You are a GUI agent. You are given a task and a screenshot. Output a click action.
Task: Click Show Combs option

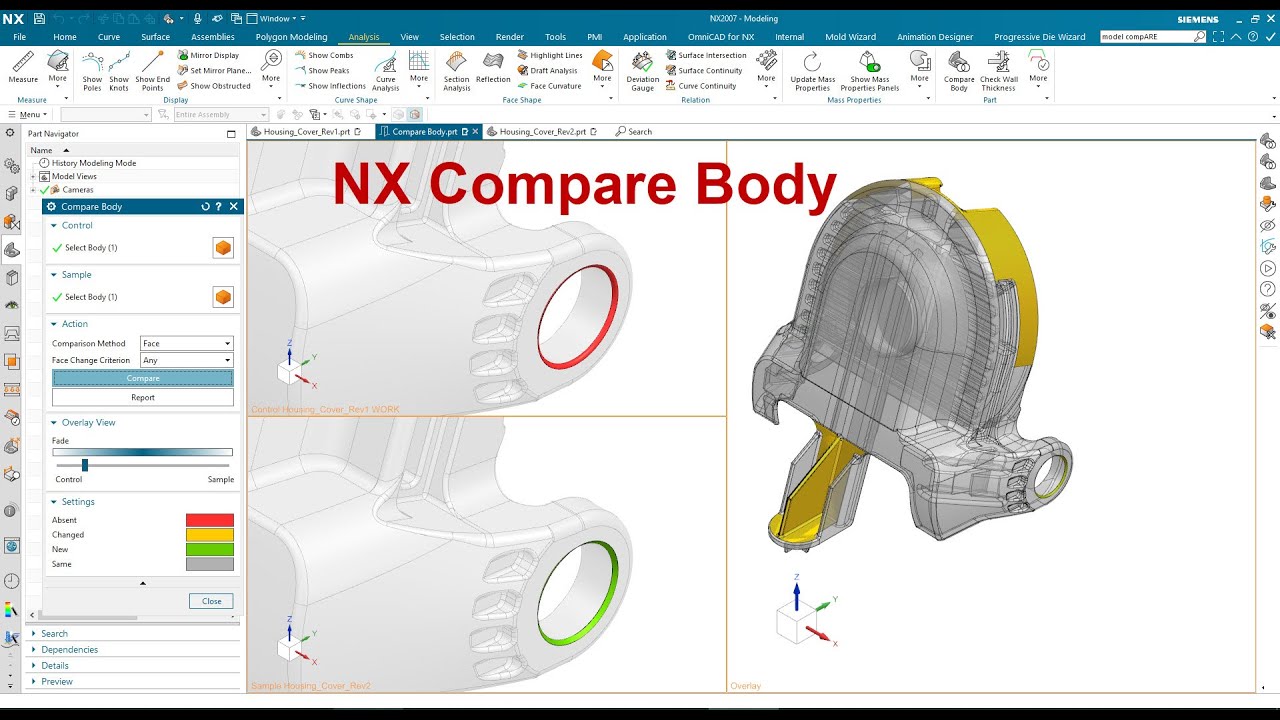[324, 56]
